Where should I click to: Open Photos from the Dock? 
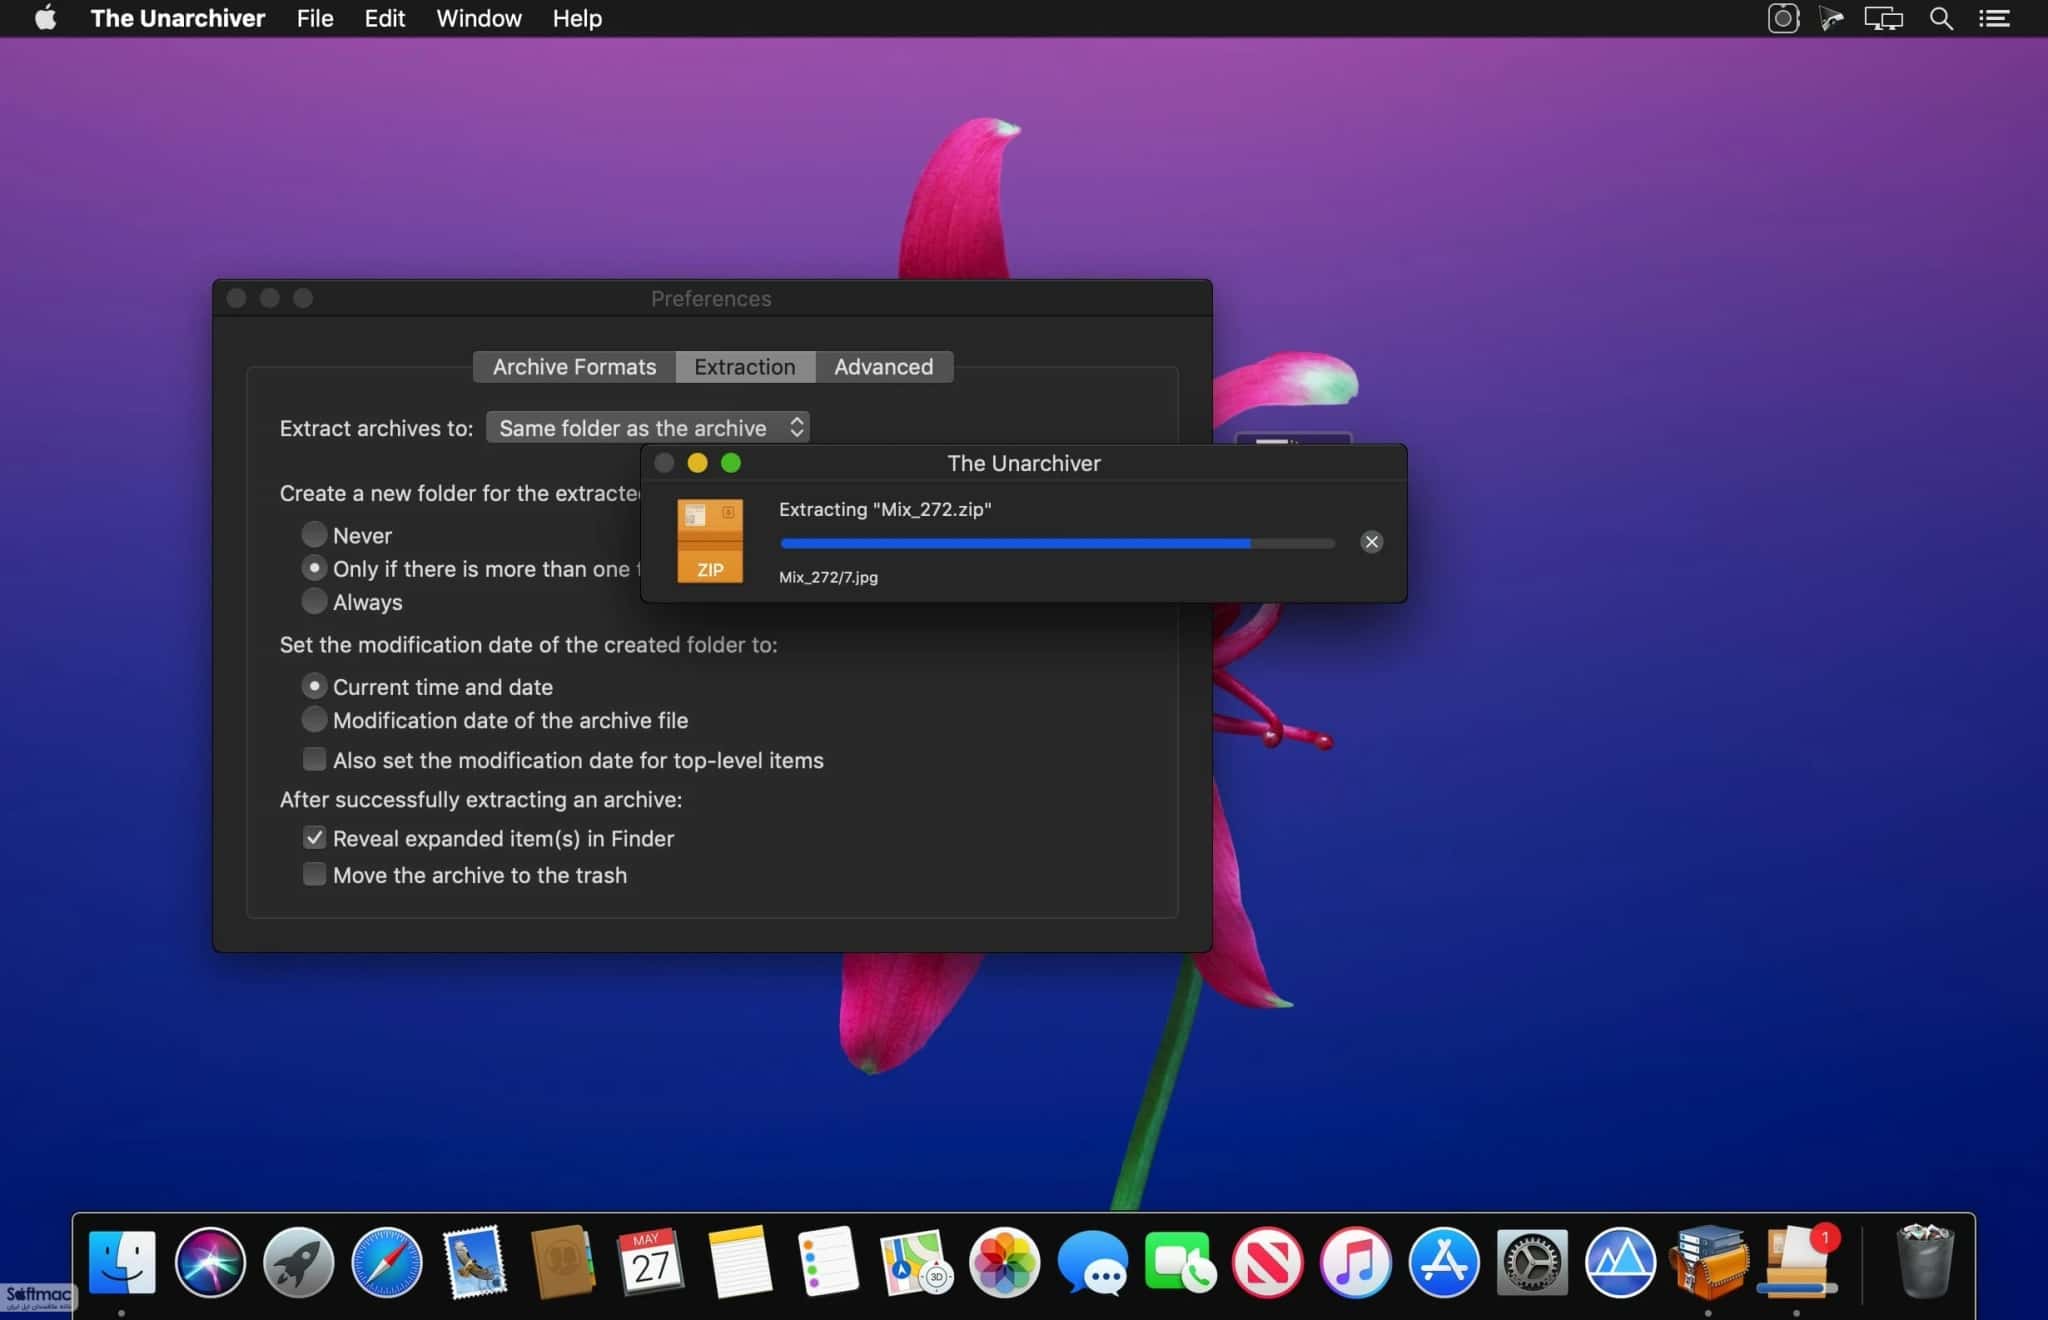point(1004,1262)
